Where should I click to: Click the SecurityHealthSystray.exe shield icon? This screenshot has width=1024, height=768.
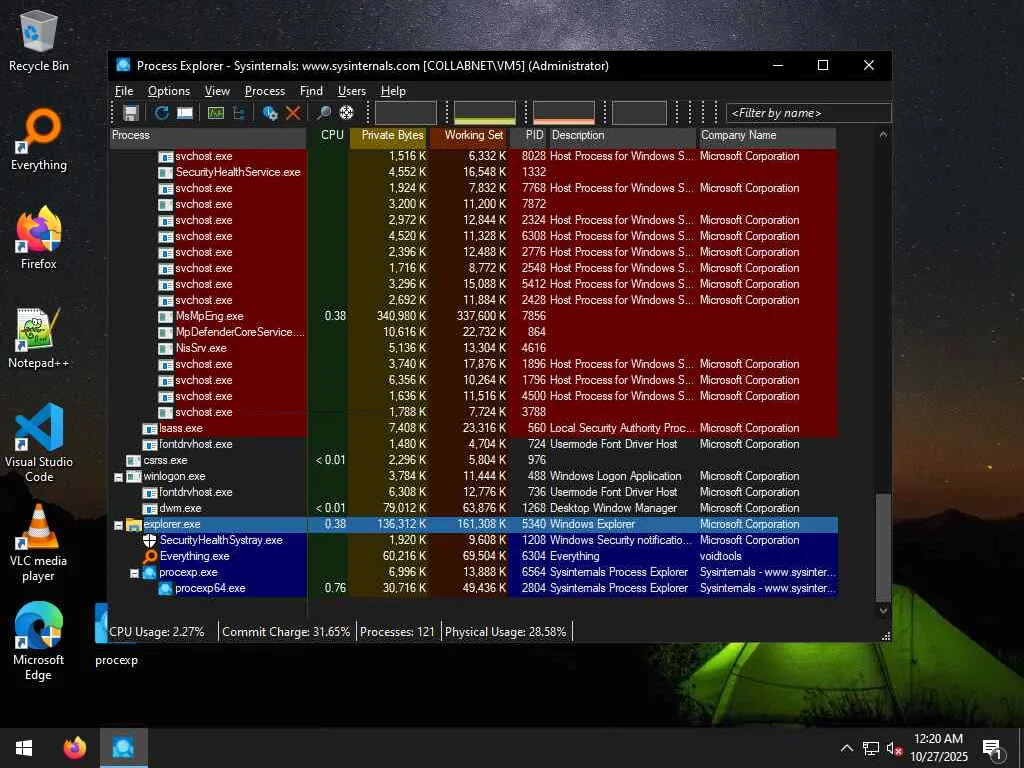click(150, 540)
